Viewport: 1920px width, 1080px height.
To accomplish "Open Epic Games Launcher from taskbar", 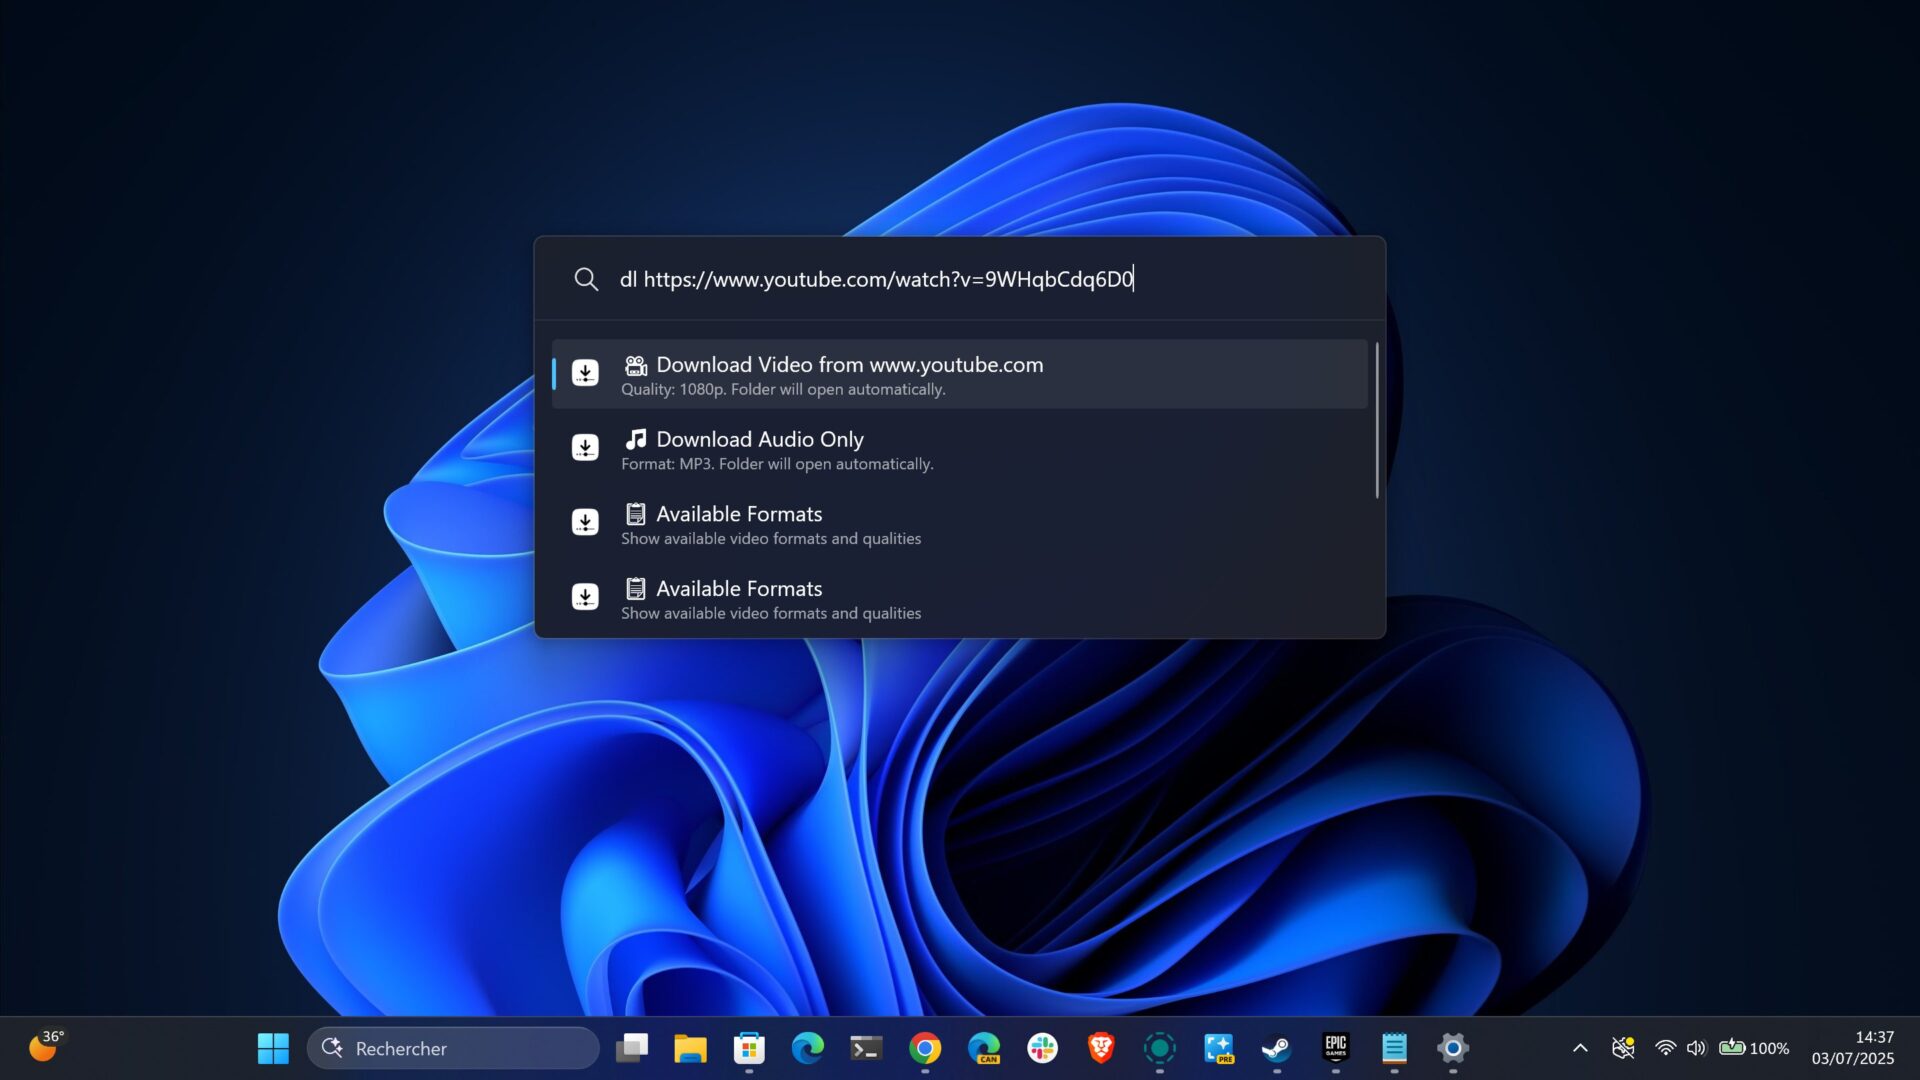I will pyautogui.click(x=1336, y=1048).
